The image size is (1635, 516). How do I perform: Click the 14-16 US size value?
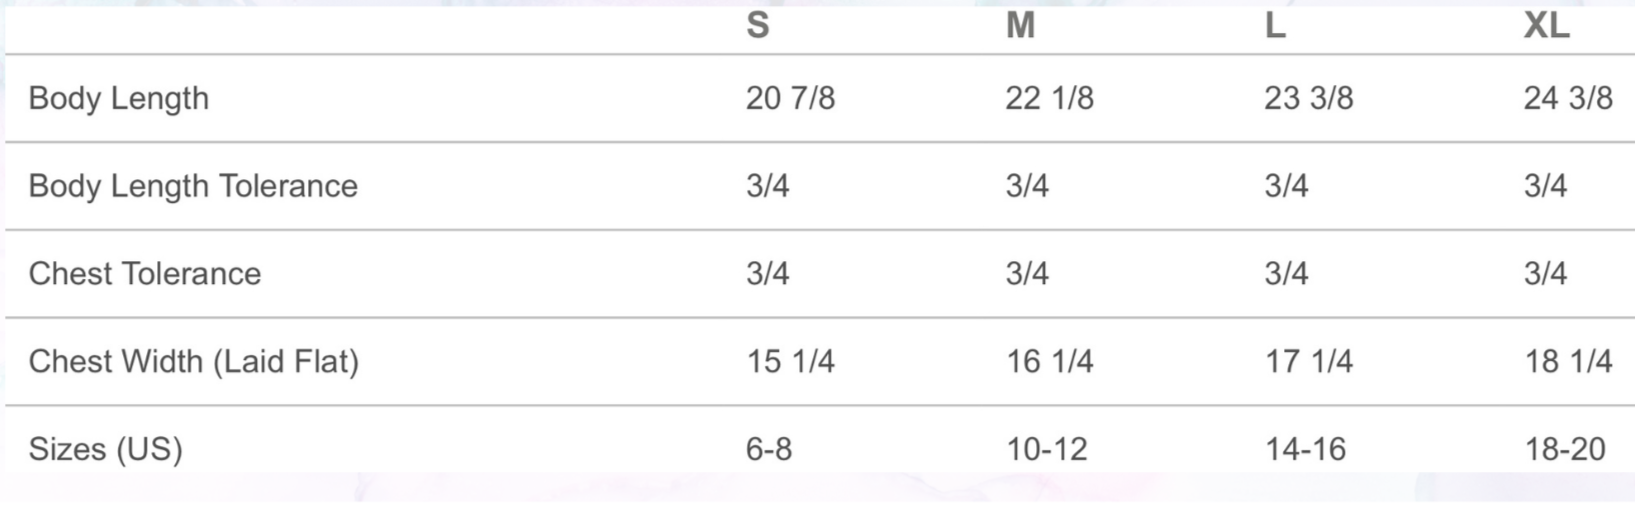point(1305,449)
